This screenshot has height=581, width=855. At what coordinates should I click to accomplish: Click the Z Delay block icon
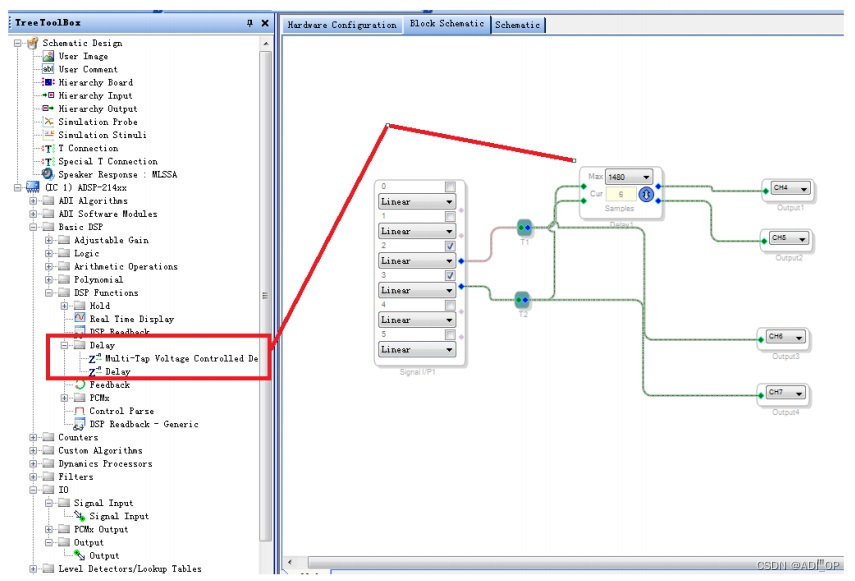[95, 371]
